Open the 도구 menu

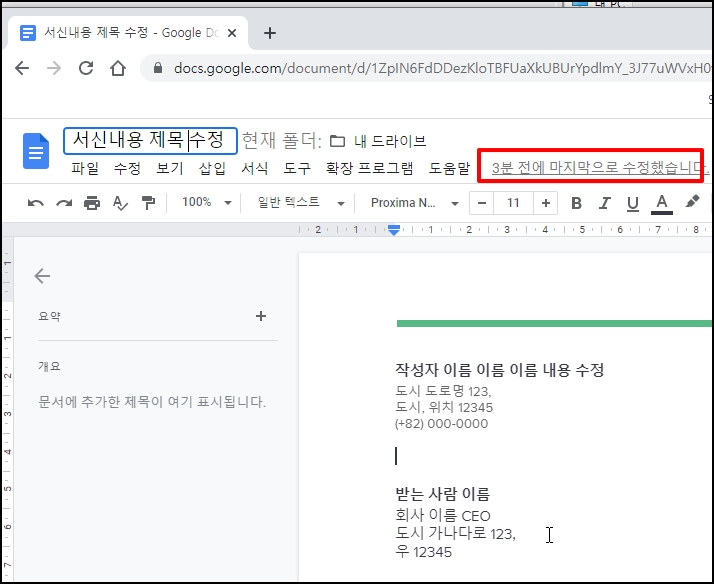click(297, 168)
